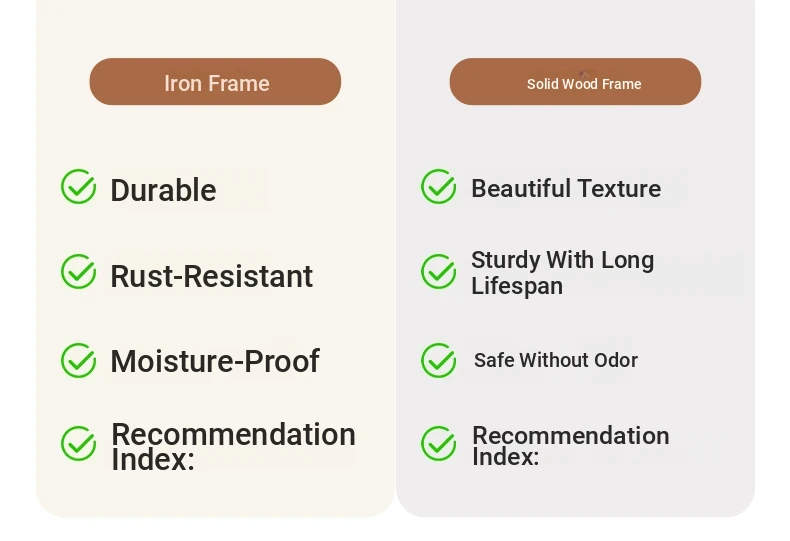Click the checkmark icon next to Rust-Resistant
The height and width of the screenshot is (541, 790).
point(79,272)
